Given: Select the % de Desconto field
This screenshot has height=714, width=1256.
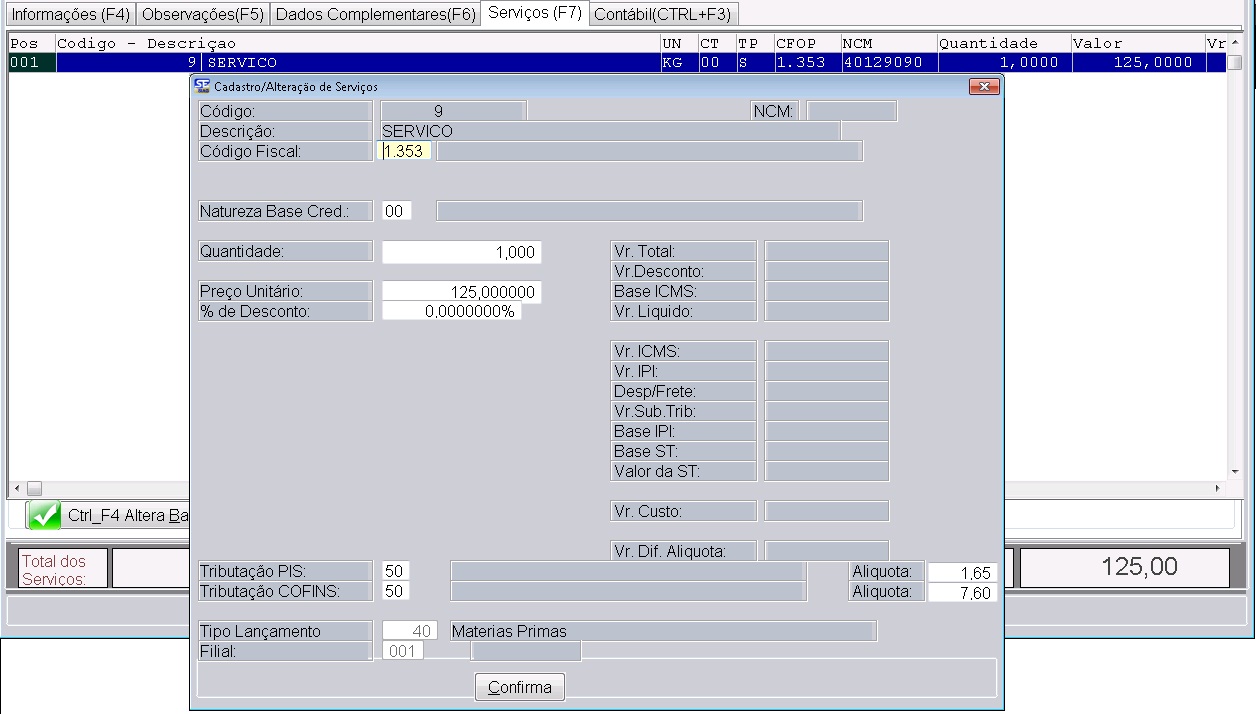Looking at the screenshot, I should [451, 312].
